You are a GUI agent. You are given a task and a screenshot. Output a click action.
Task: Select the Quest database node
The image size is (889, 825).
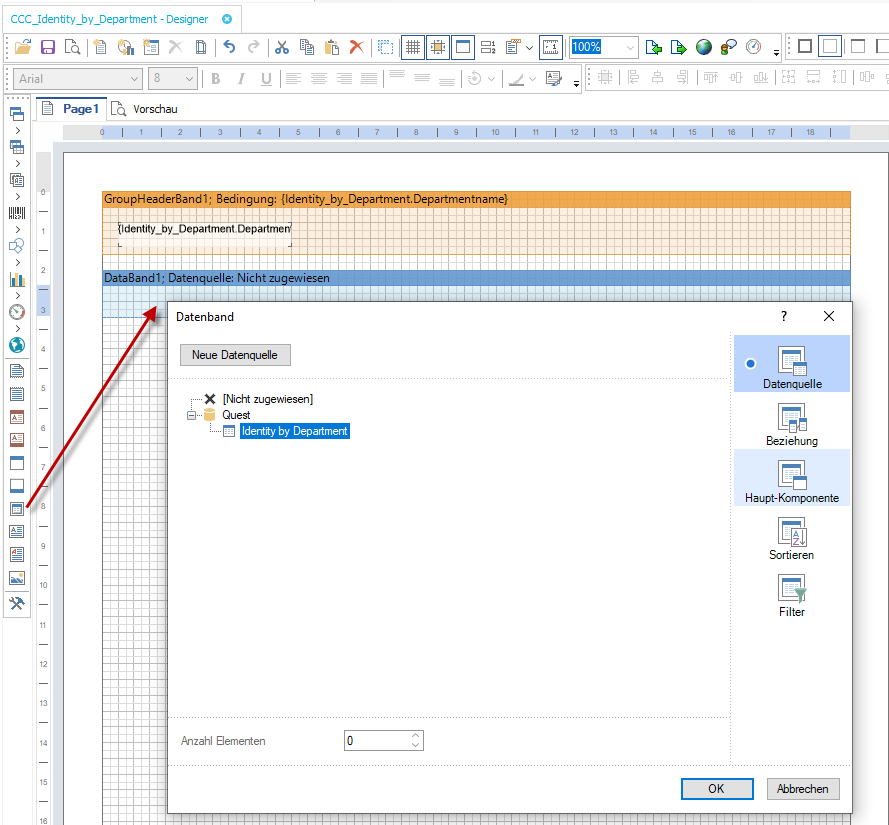[x=236, y=415]
